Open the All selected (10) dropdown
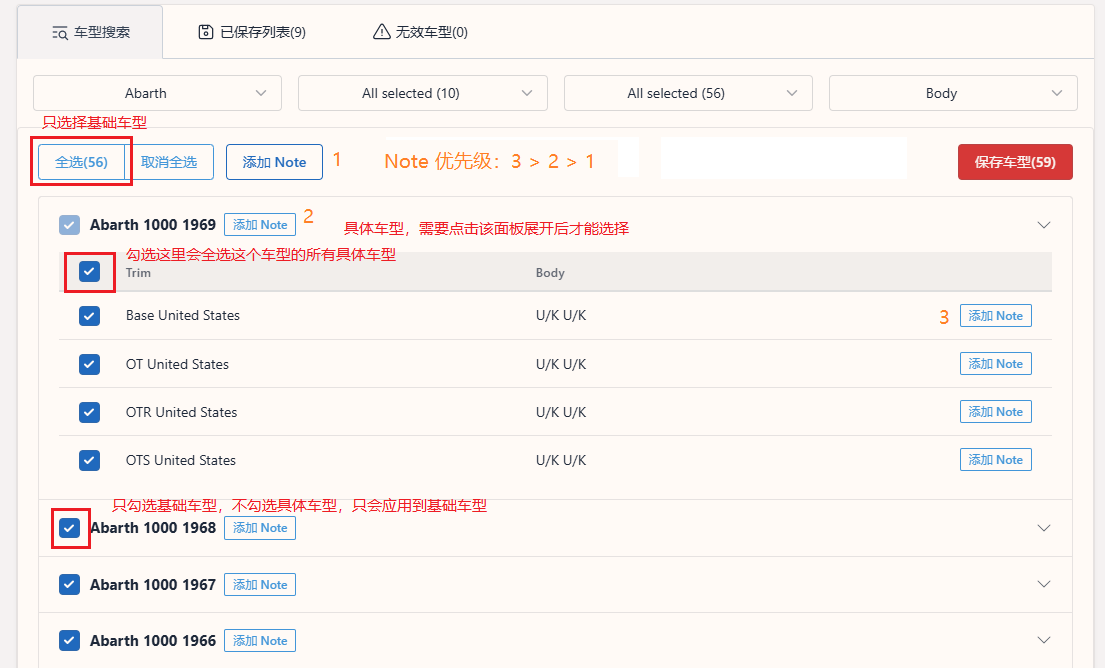 click(422, 93)
